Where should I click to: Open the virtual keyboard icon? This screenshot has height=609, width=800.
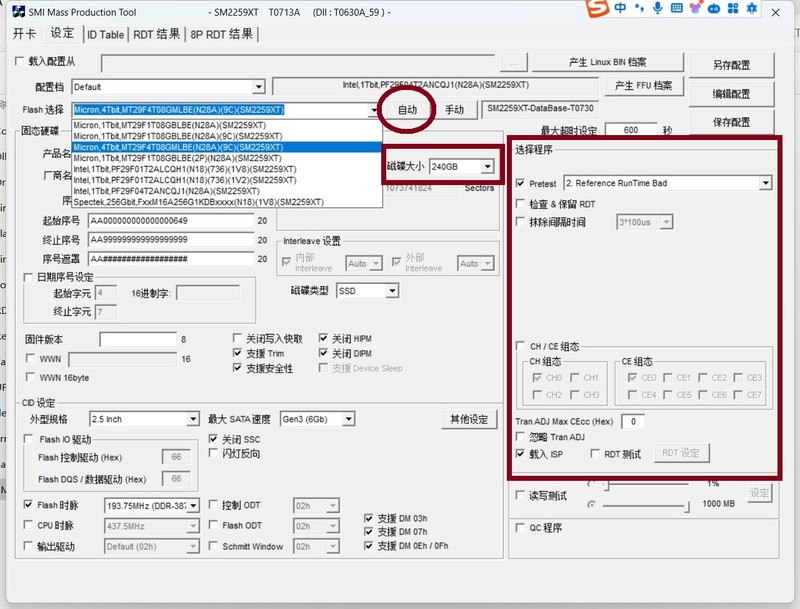point(677,10)
